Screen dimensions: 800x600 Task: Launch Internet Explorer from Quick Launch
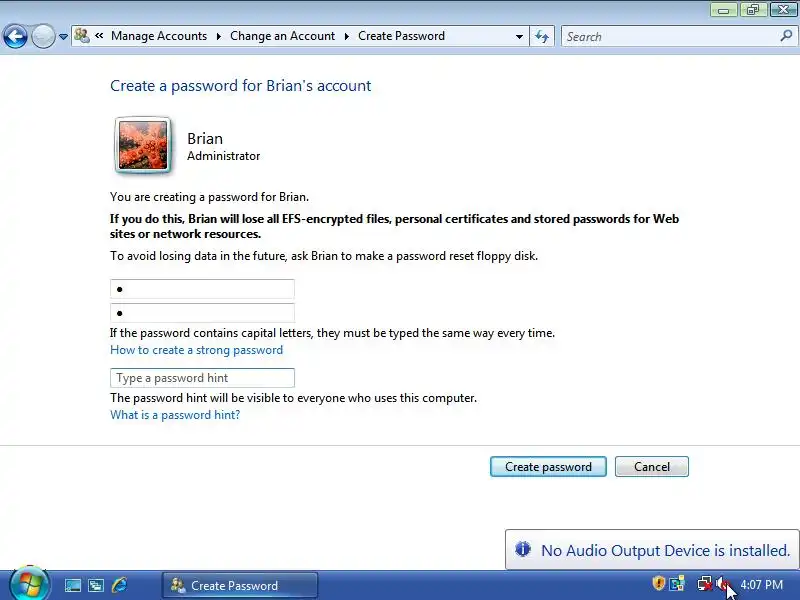(119, 585)
